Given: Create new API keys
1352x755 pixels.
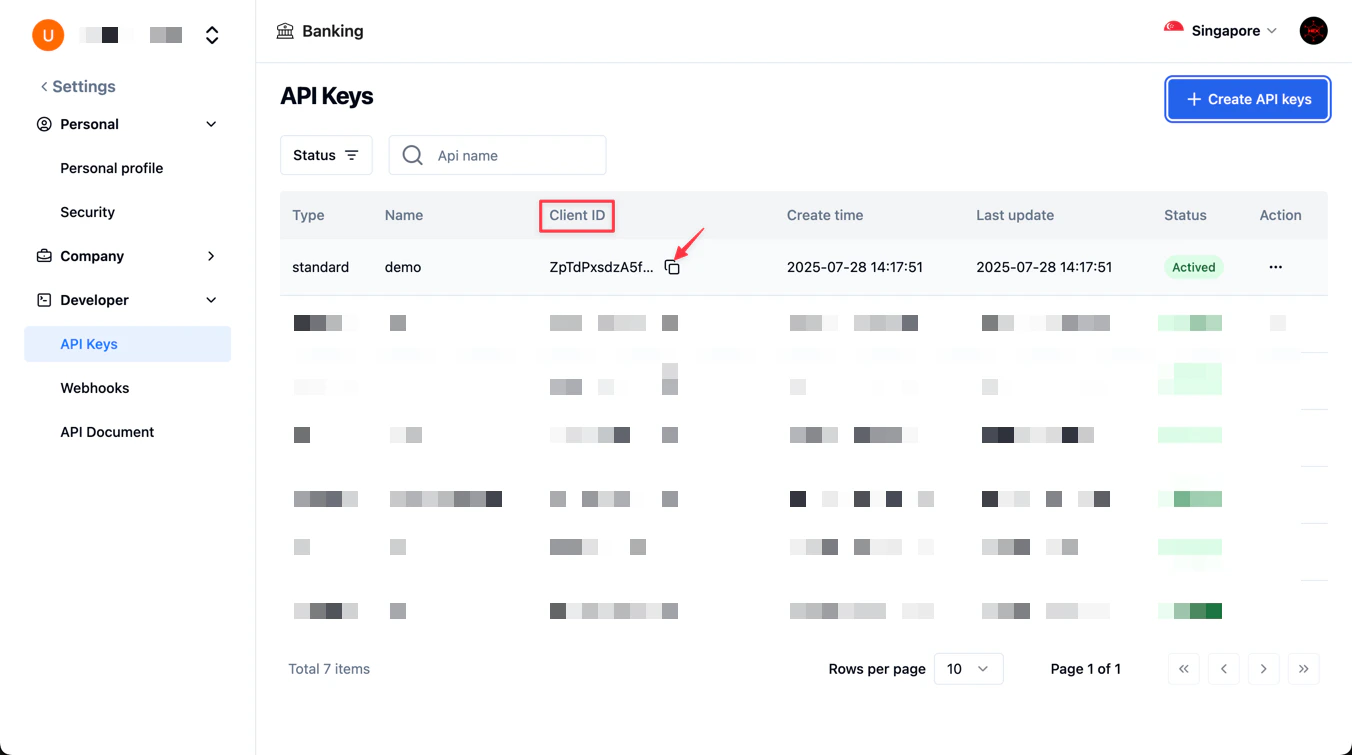Looking at the screenshot, I should click(x=1247, y=99).
